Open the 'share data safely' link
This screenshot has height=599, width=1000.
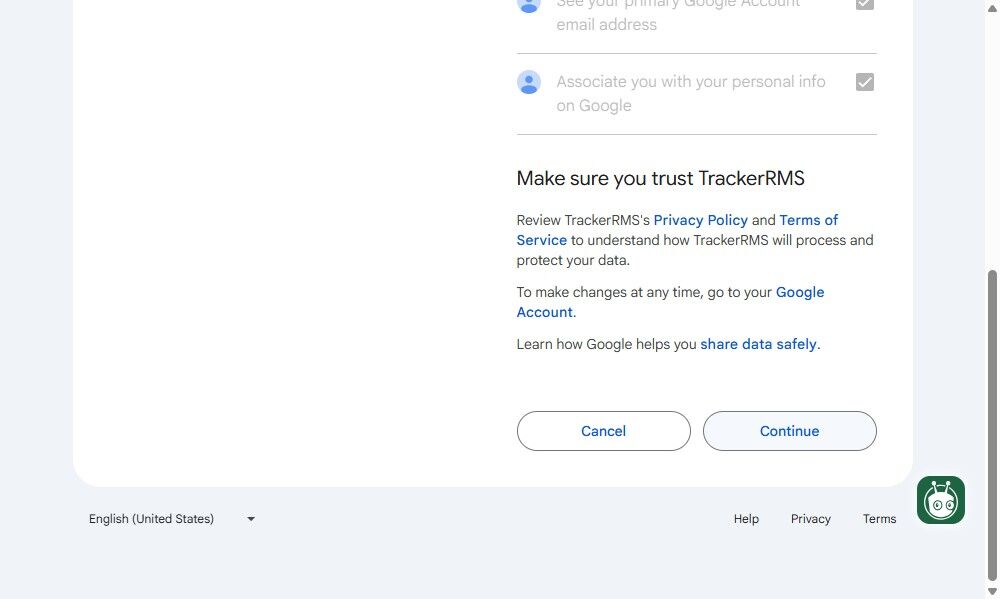coord(758,344)
